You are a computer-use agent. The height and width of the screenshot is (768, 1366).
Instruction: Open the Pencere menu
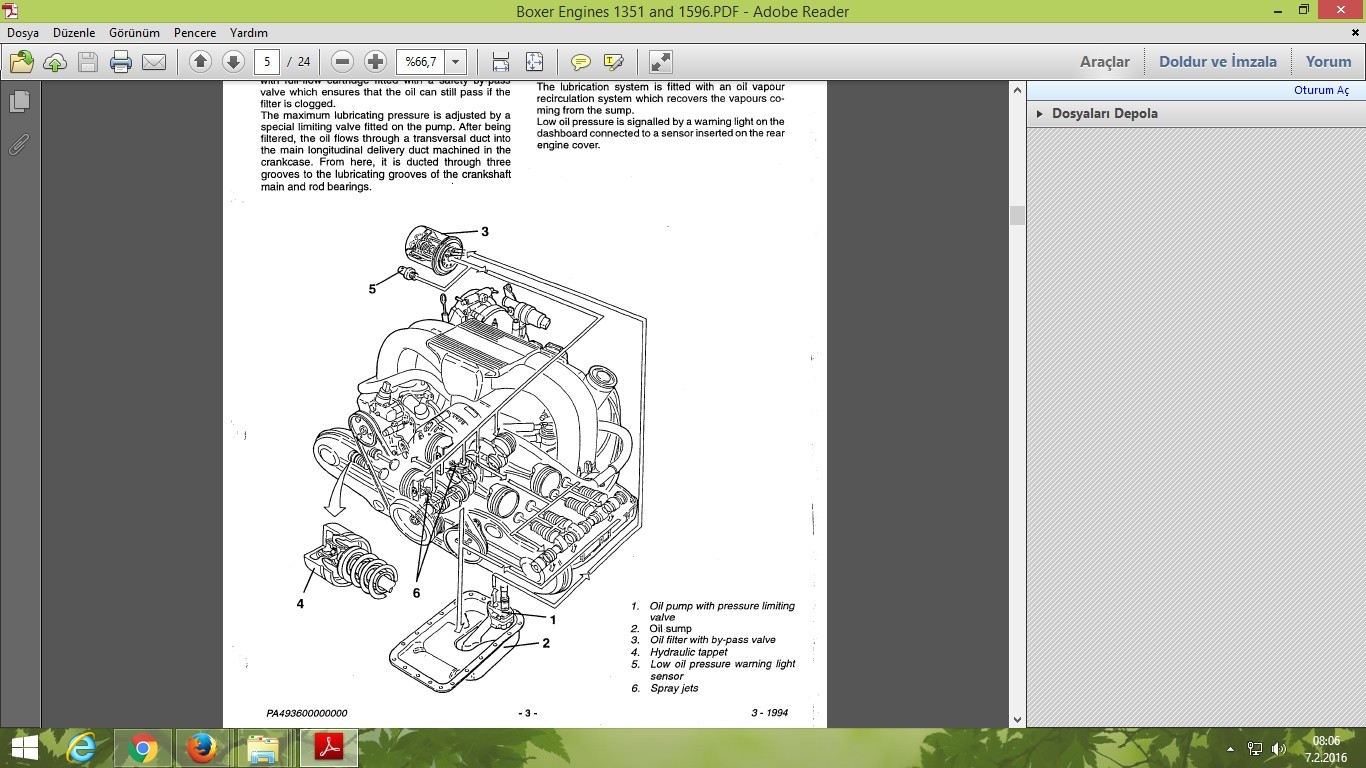[x=195, y=33]
